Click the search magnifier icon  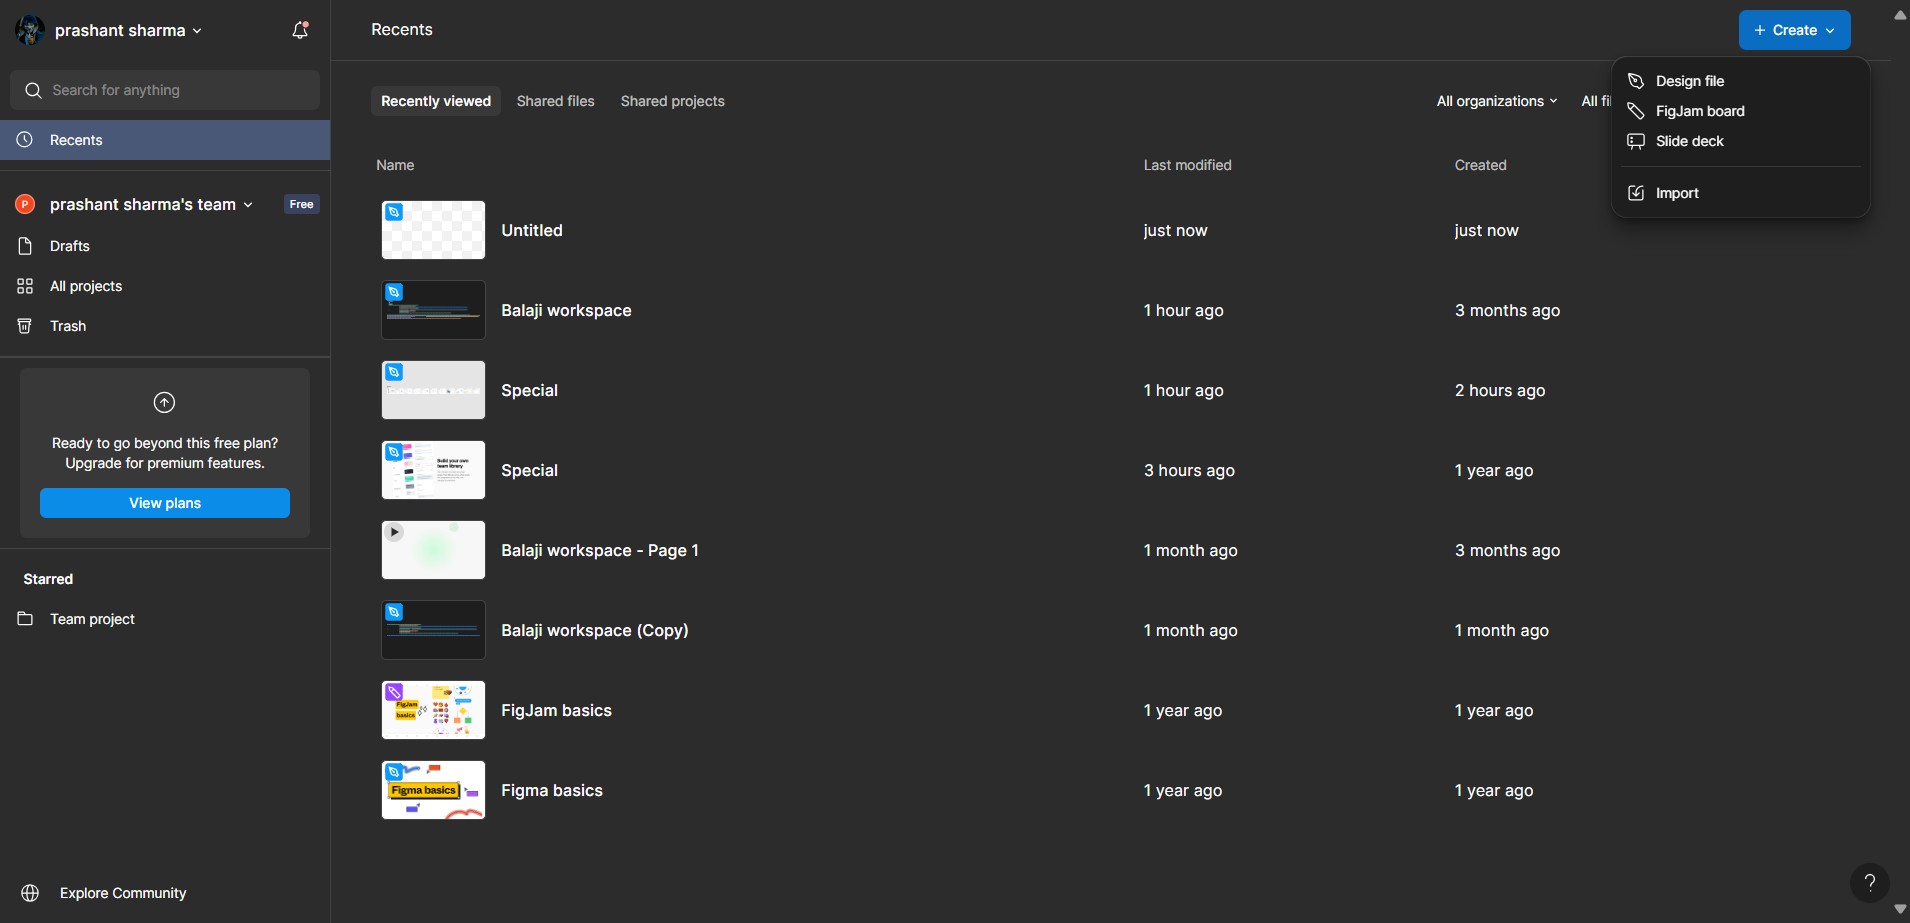[x=33, y=90]
